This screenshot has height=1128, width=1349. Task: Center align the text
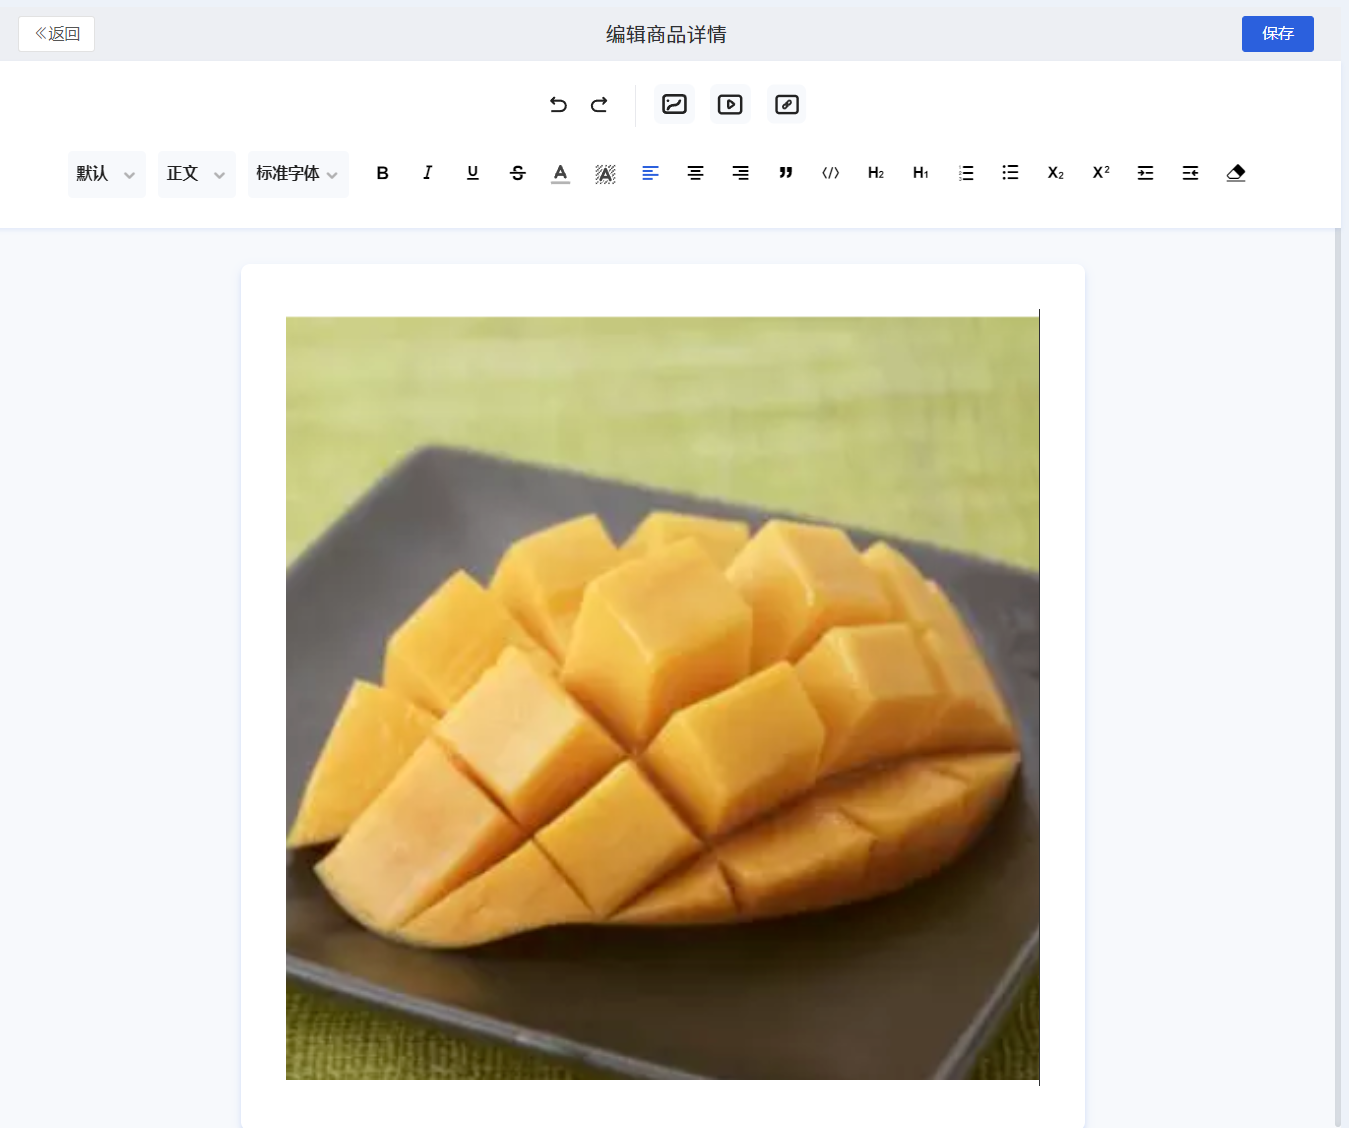(x=695, y=173)
